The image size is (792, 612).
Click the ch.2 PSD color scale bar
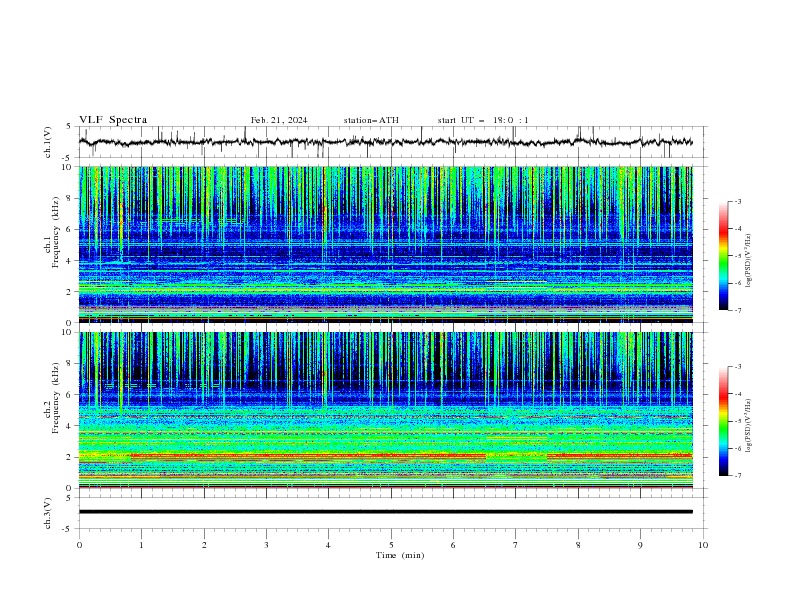(x=723, y=421)
